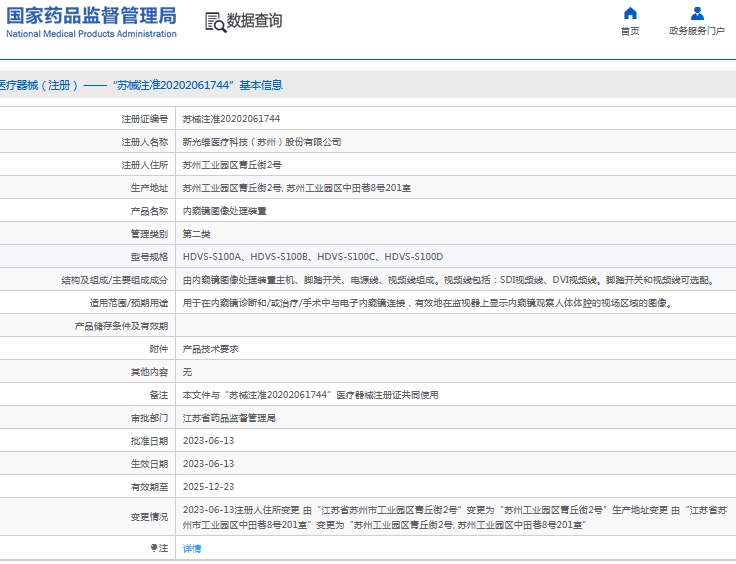Click the 型号规格 label
Screen dimensions: 736x564
[149, 257]
